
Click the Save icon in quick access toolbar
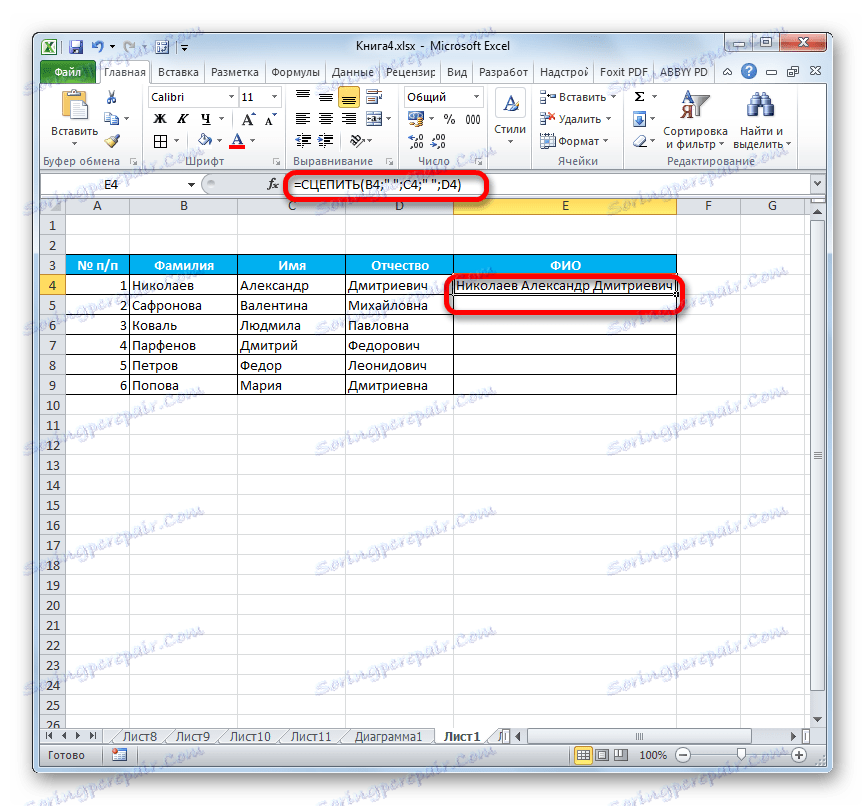(x=76, y=47)
